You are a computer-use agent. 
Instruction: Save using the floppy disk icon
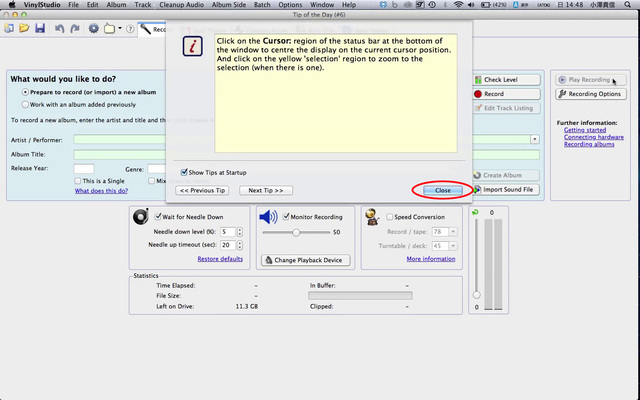tap(40, 29)
